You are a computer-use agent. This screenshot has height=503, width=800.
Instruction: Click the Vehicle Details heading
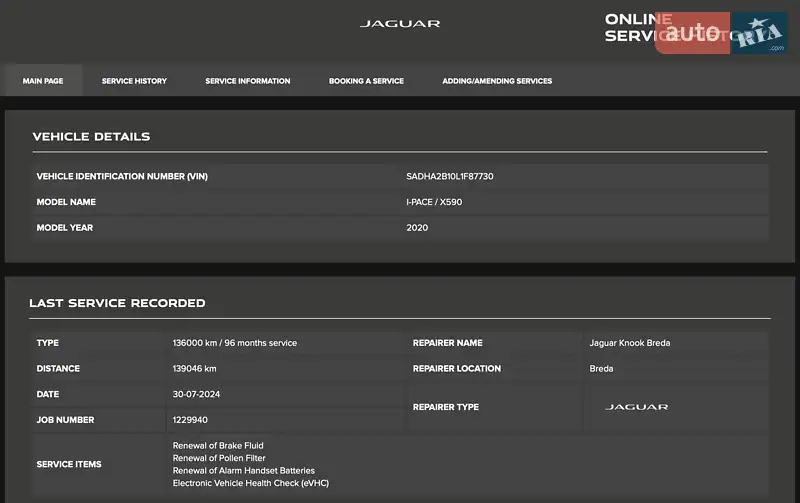(x=91, y=137)
